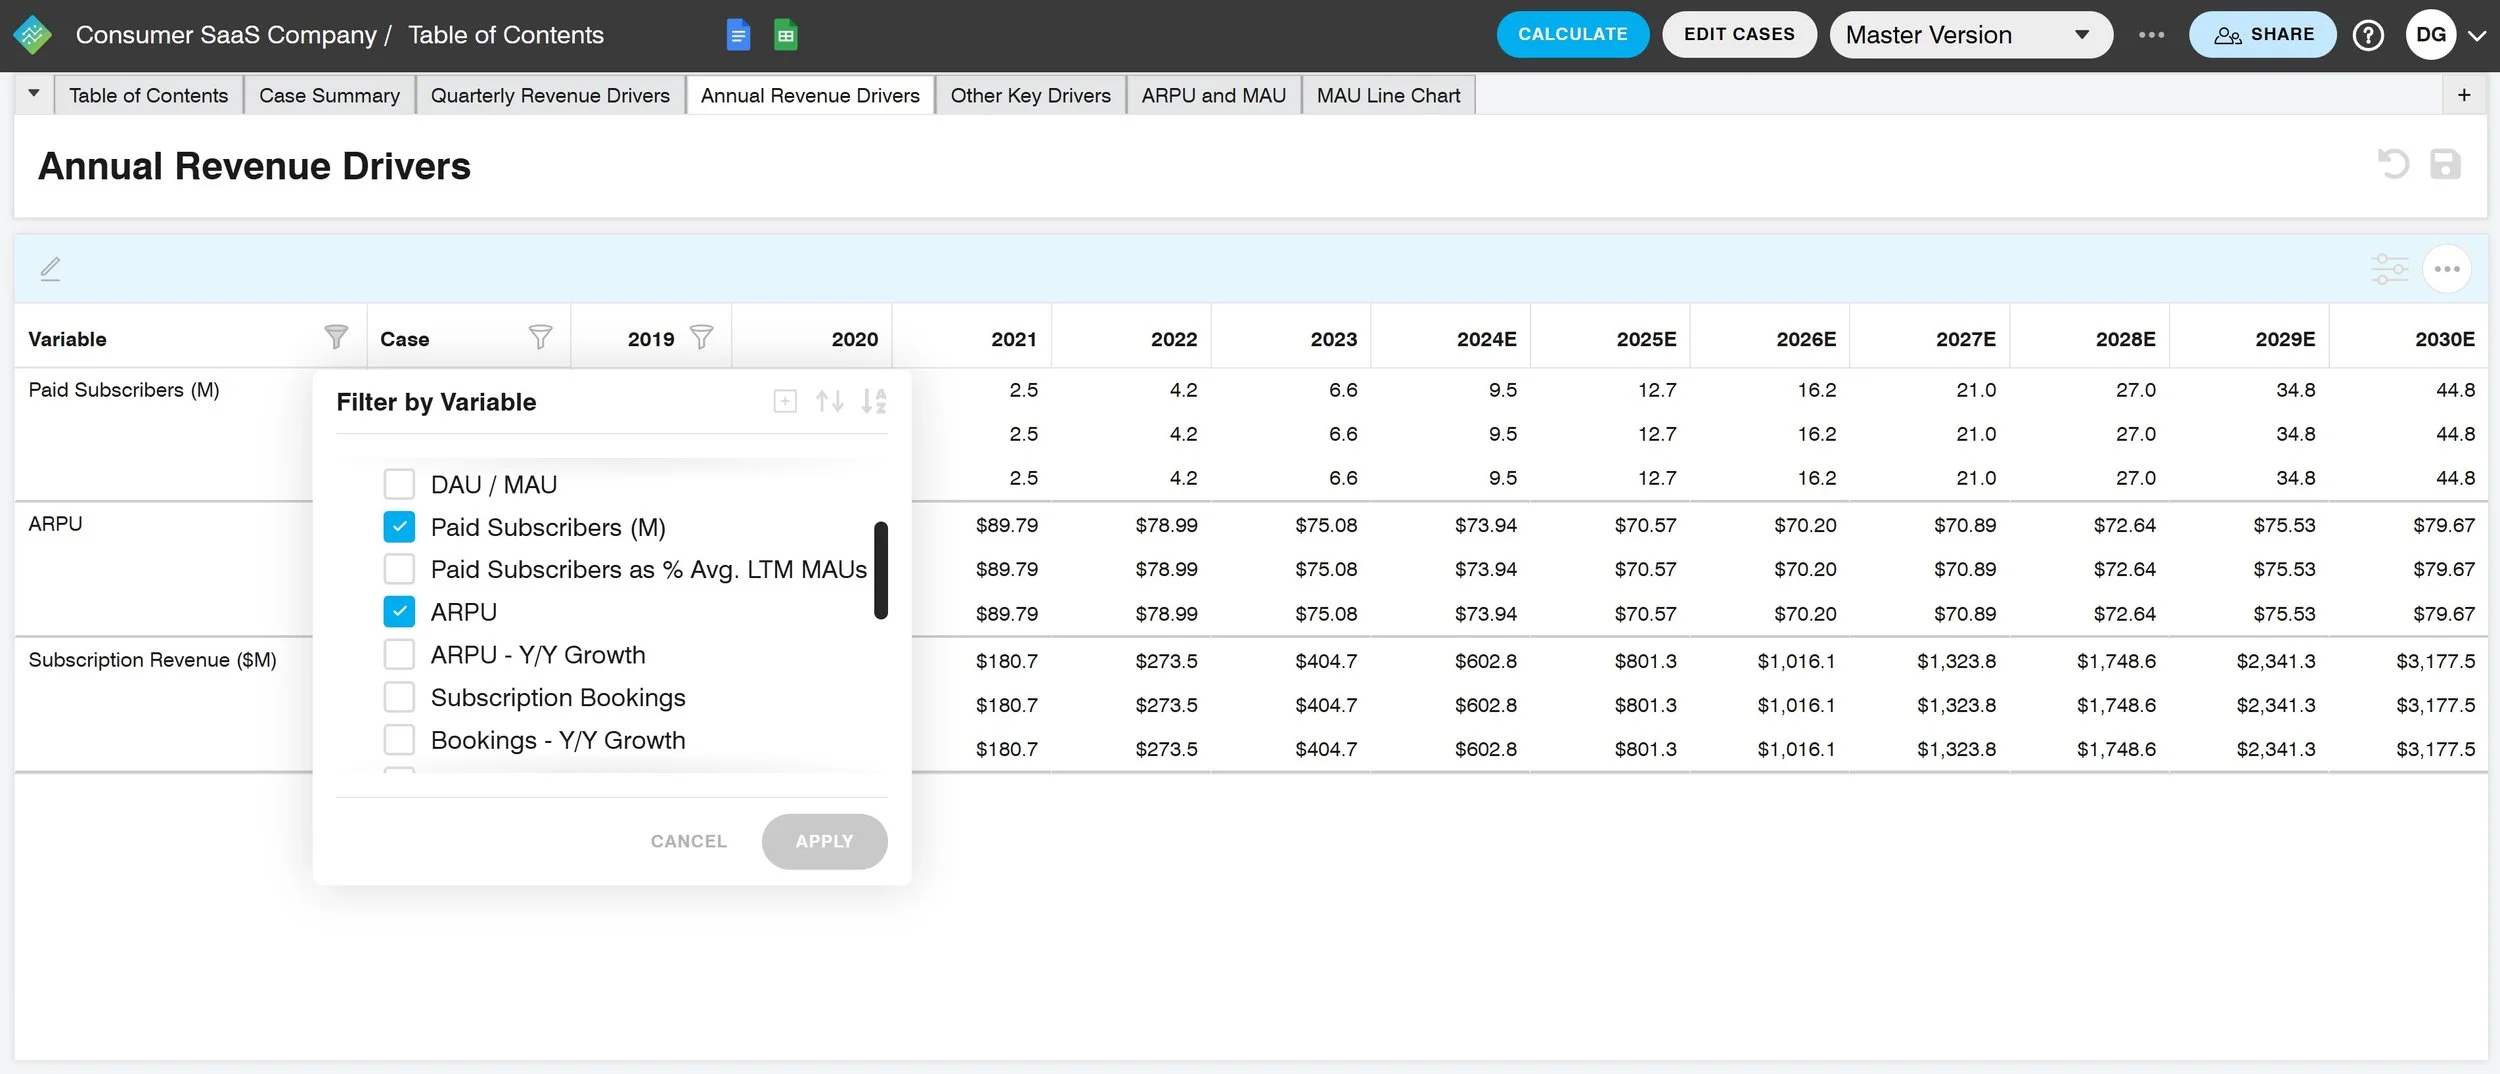
Task: Check the Bookings - Y/Y Growth checkbox
Action: coord(399,740)
